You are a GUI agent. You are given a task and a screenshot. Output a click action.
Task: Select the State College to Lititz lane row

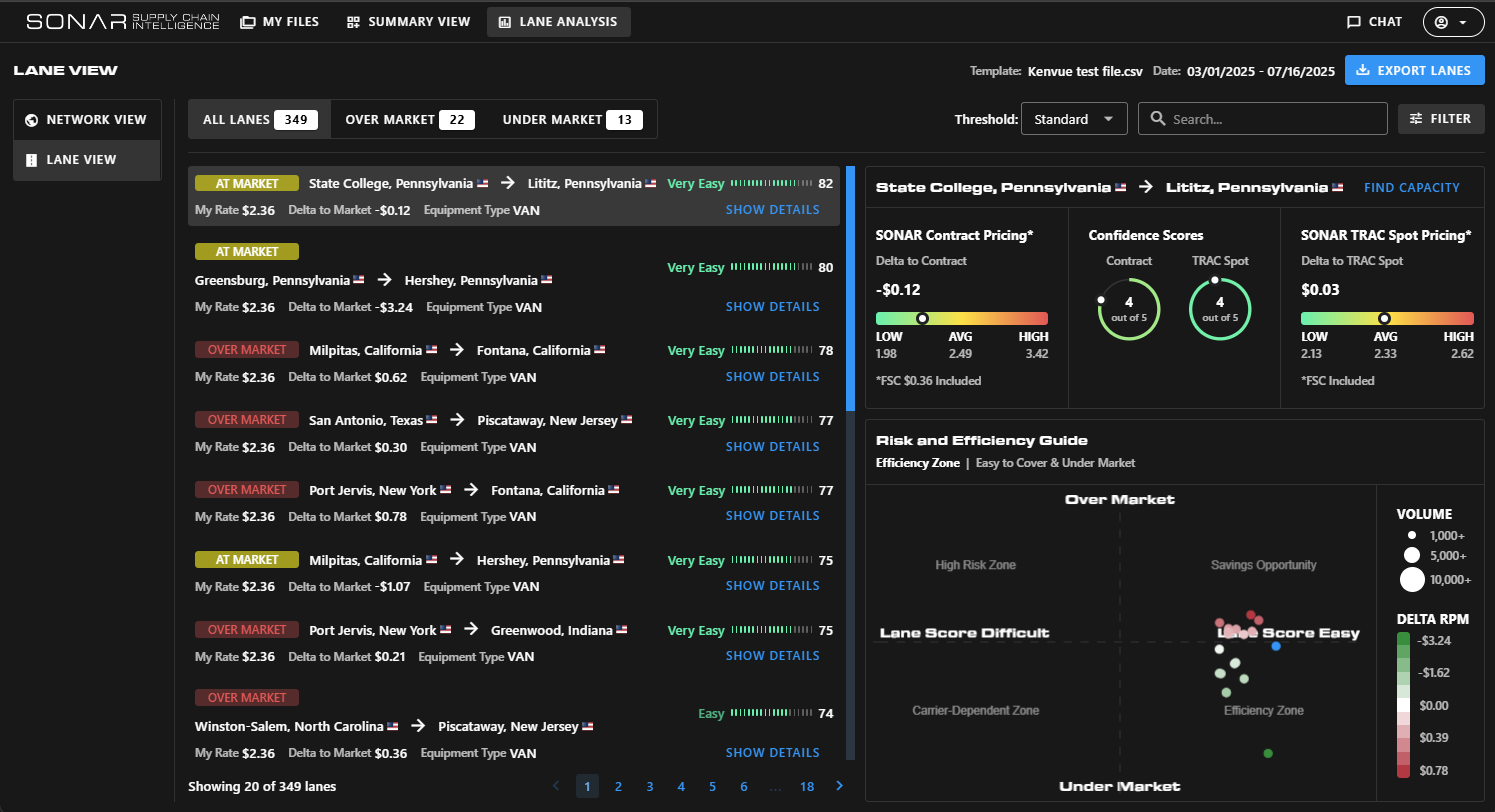point(514,196)
